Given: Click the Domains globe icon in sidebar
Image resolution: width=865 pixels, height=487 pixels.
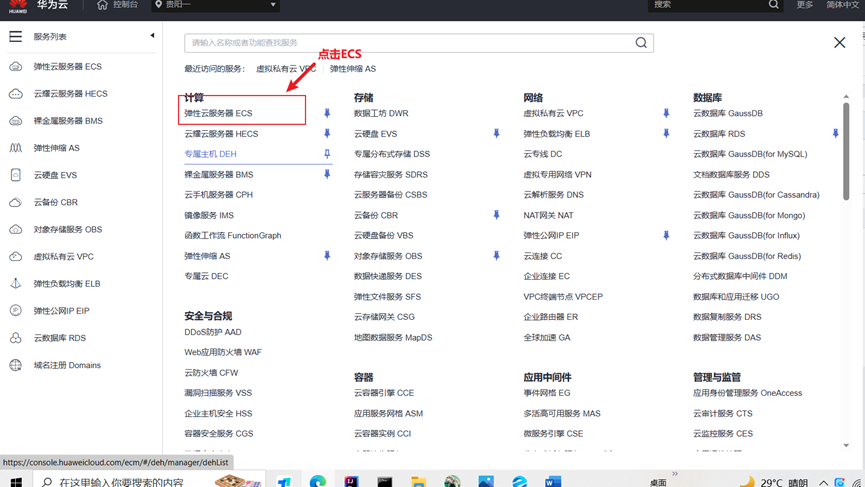Looking at the screenshot, I should click(15, 365).
